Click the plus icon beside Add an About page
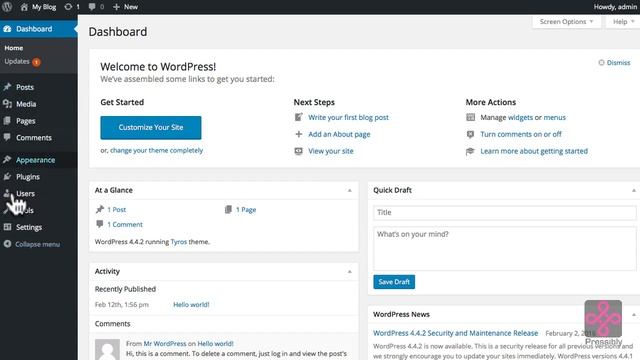The height and width of the screenshot is (360, 640). pyautogui.click(x=298, y=134)
